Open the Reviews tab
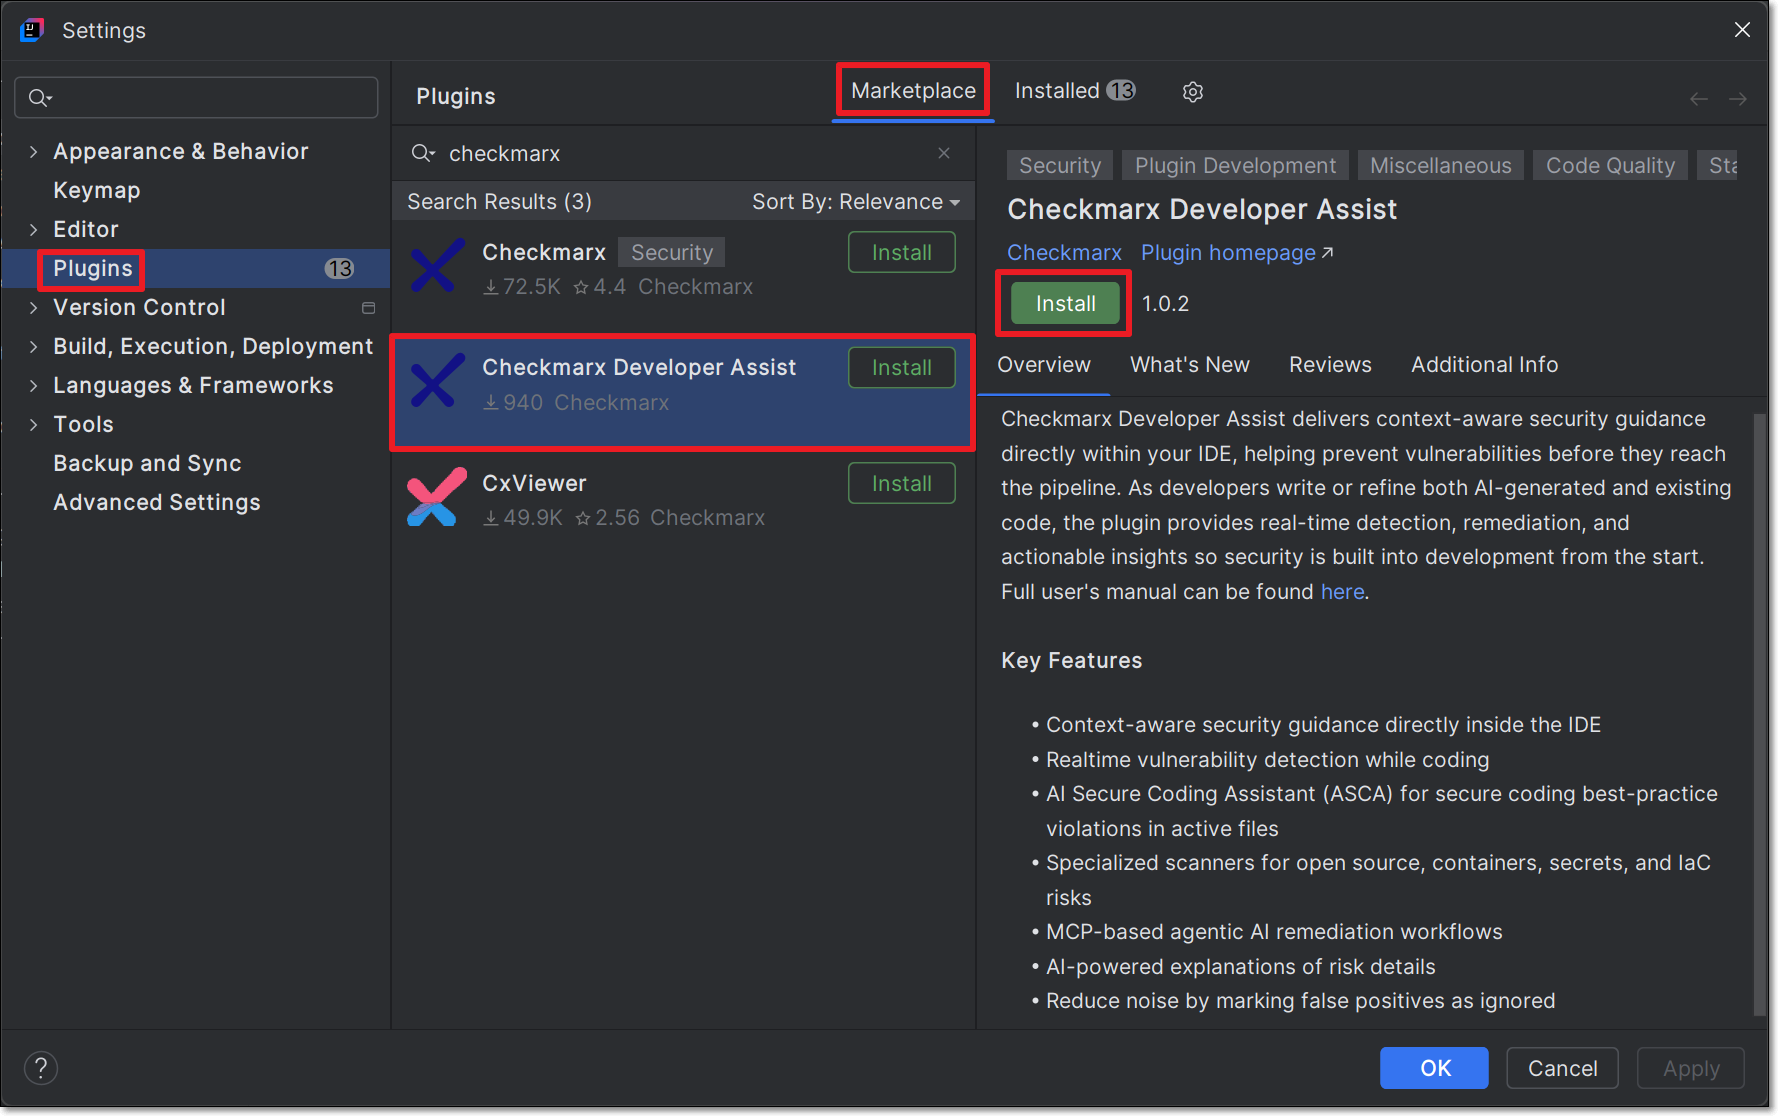Screen dimensions: 1778x1116 point(1330,365)
